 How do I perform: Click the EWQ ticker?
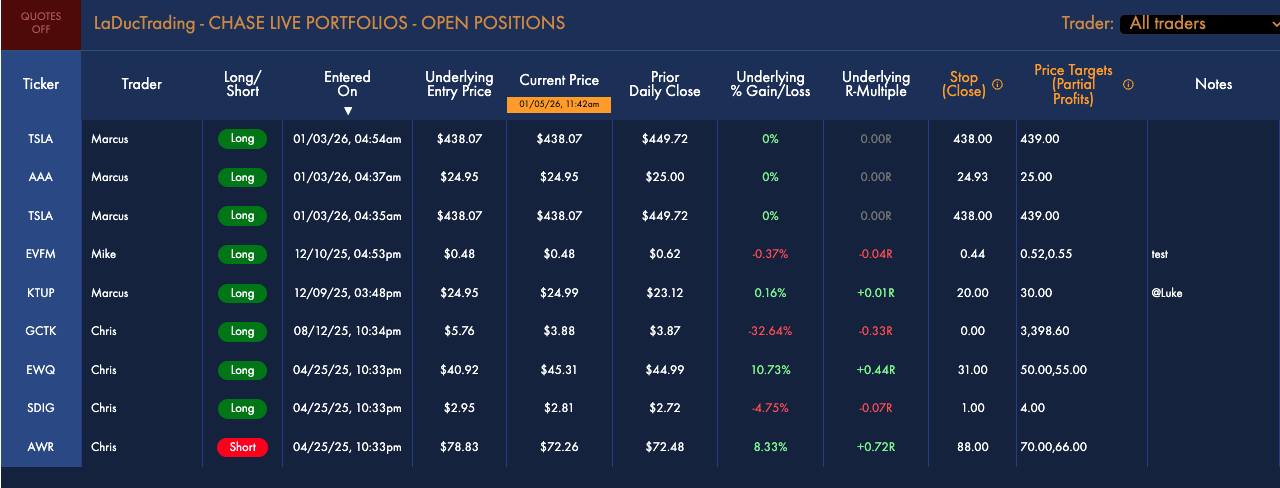click(41, 370)
